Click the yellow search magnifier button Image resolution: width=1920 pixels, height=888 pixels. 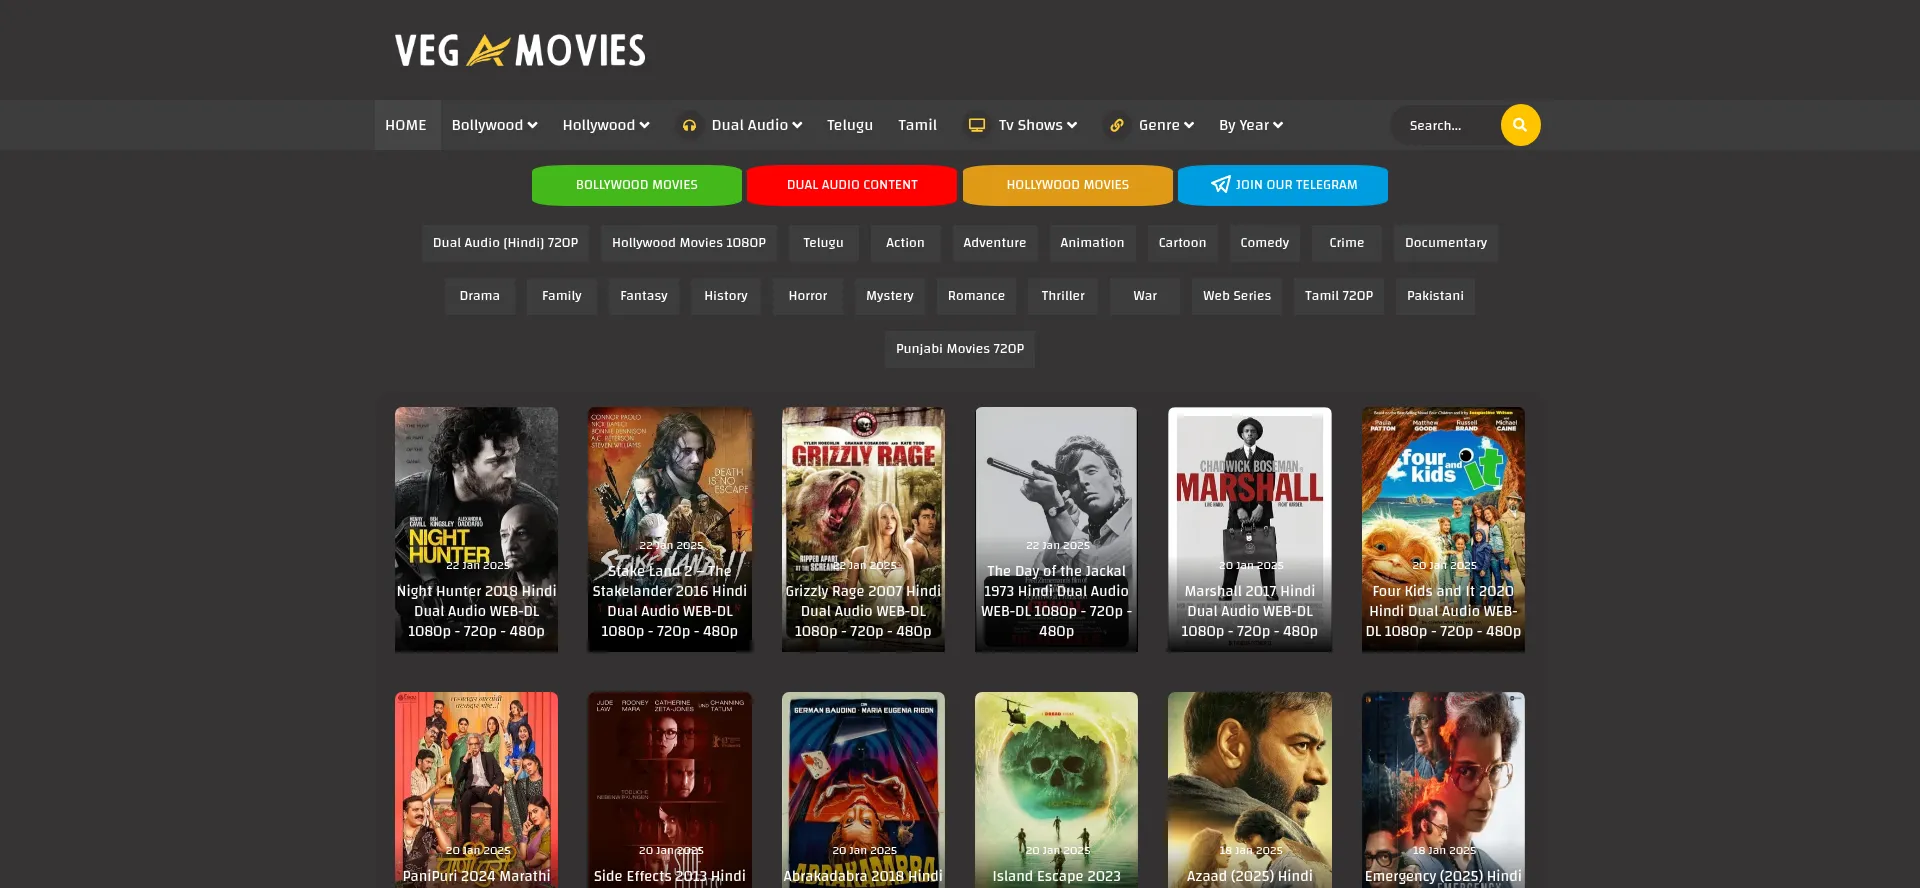point(1520,125)
